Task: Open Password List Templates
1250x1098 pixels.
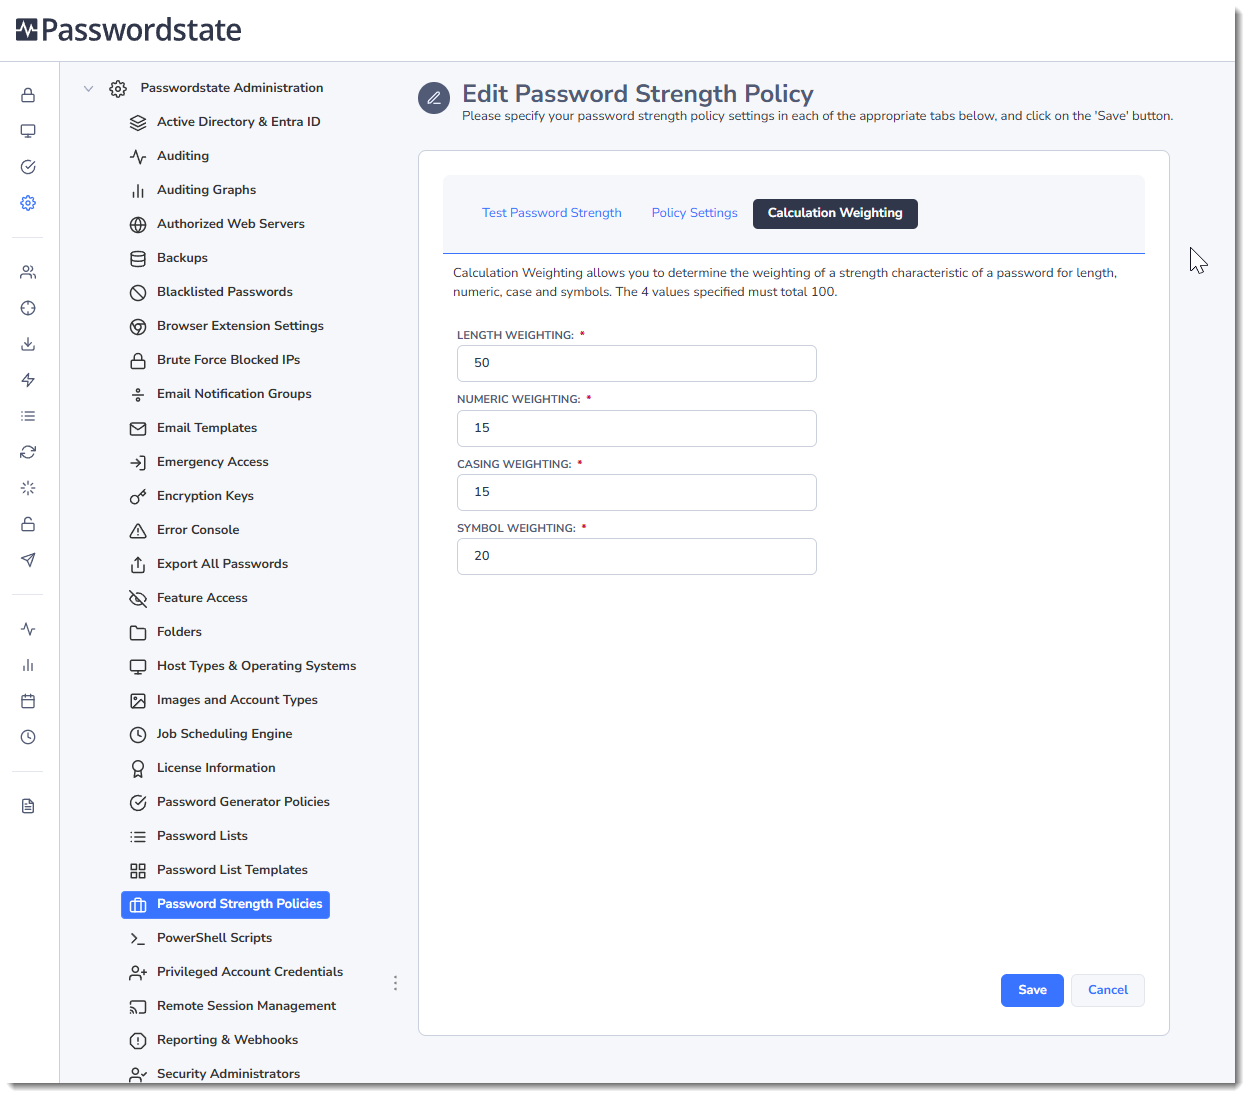Action: 232,870
